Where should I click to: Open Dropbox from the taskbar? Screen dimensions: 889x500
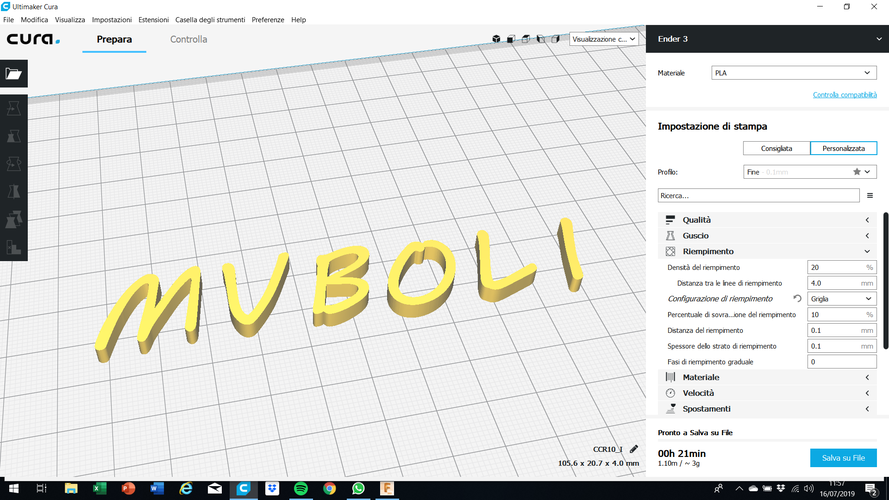[x=272, y=488]
